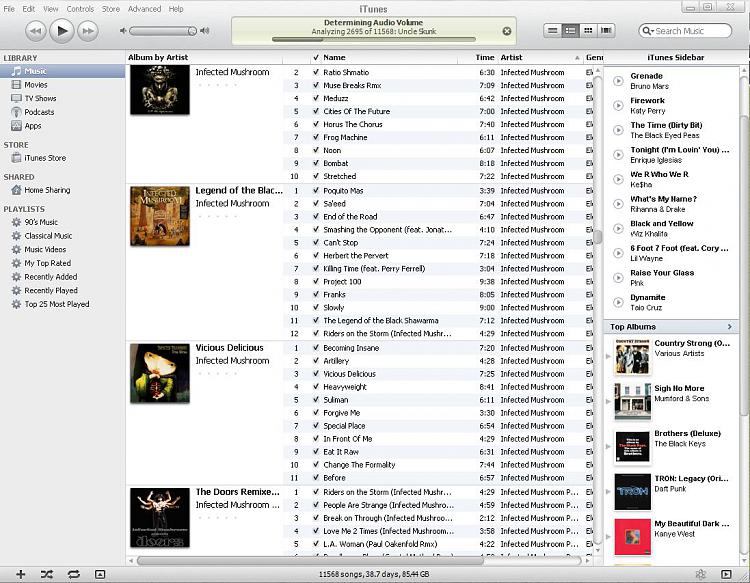Sort by Album by Artist header
Screen dimensions: 750x583
click(204, 57)
